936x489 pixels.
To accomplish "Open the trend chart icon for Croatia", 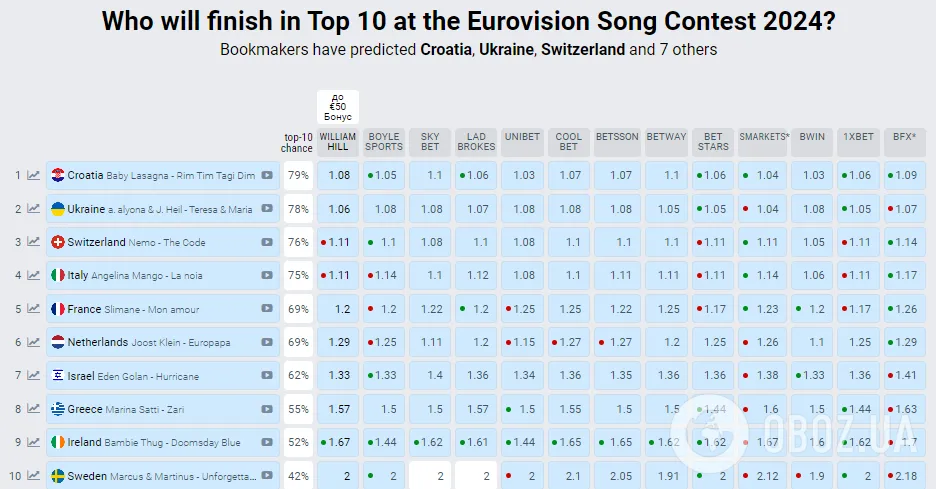I will [x=33, y=176].
